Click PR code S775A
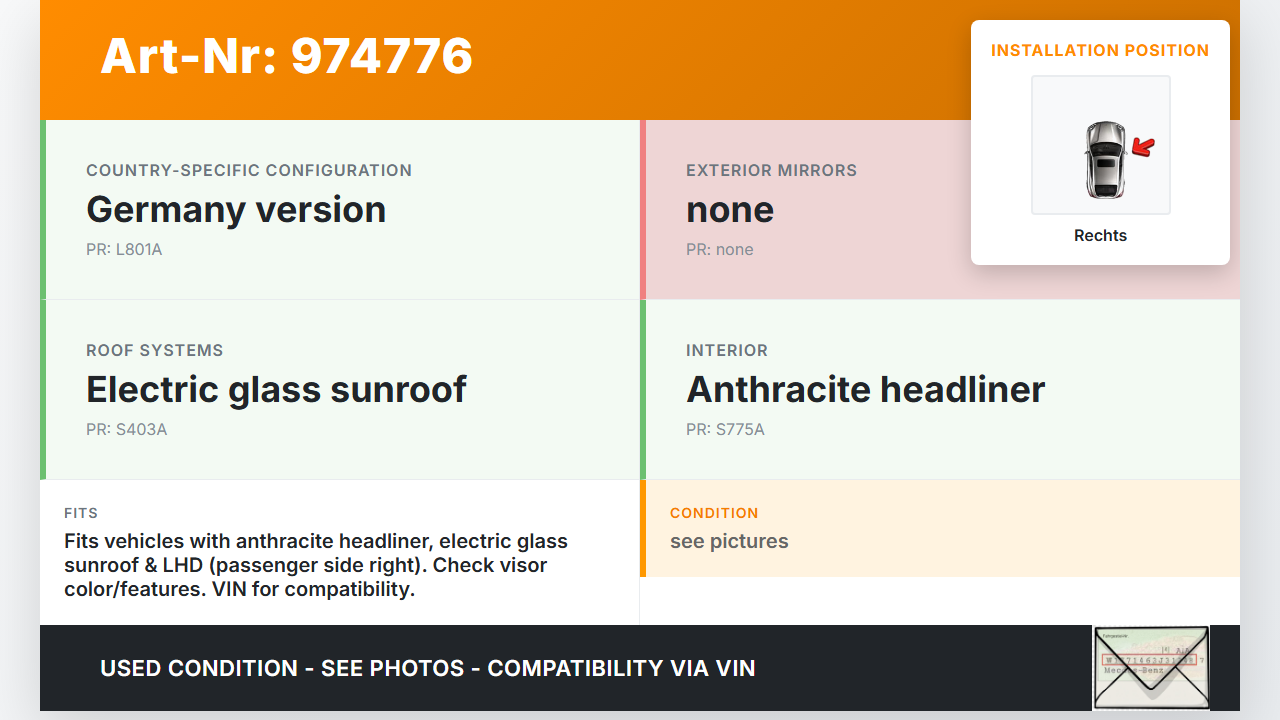 point(725,430)
